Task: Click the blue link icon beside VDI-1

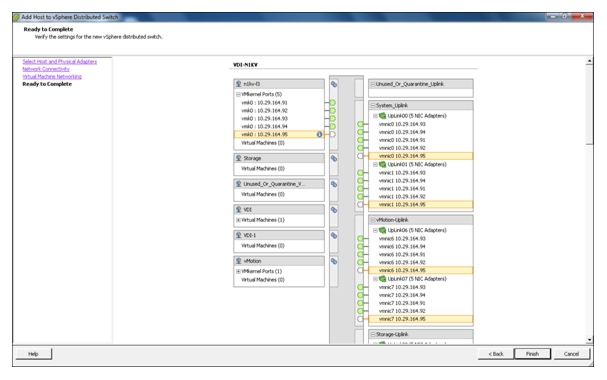Action: coord(334,235)
